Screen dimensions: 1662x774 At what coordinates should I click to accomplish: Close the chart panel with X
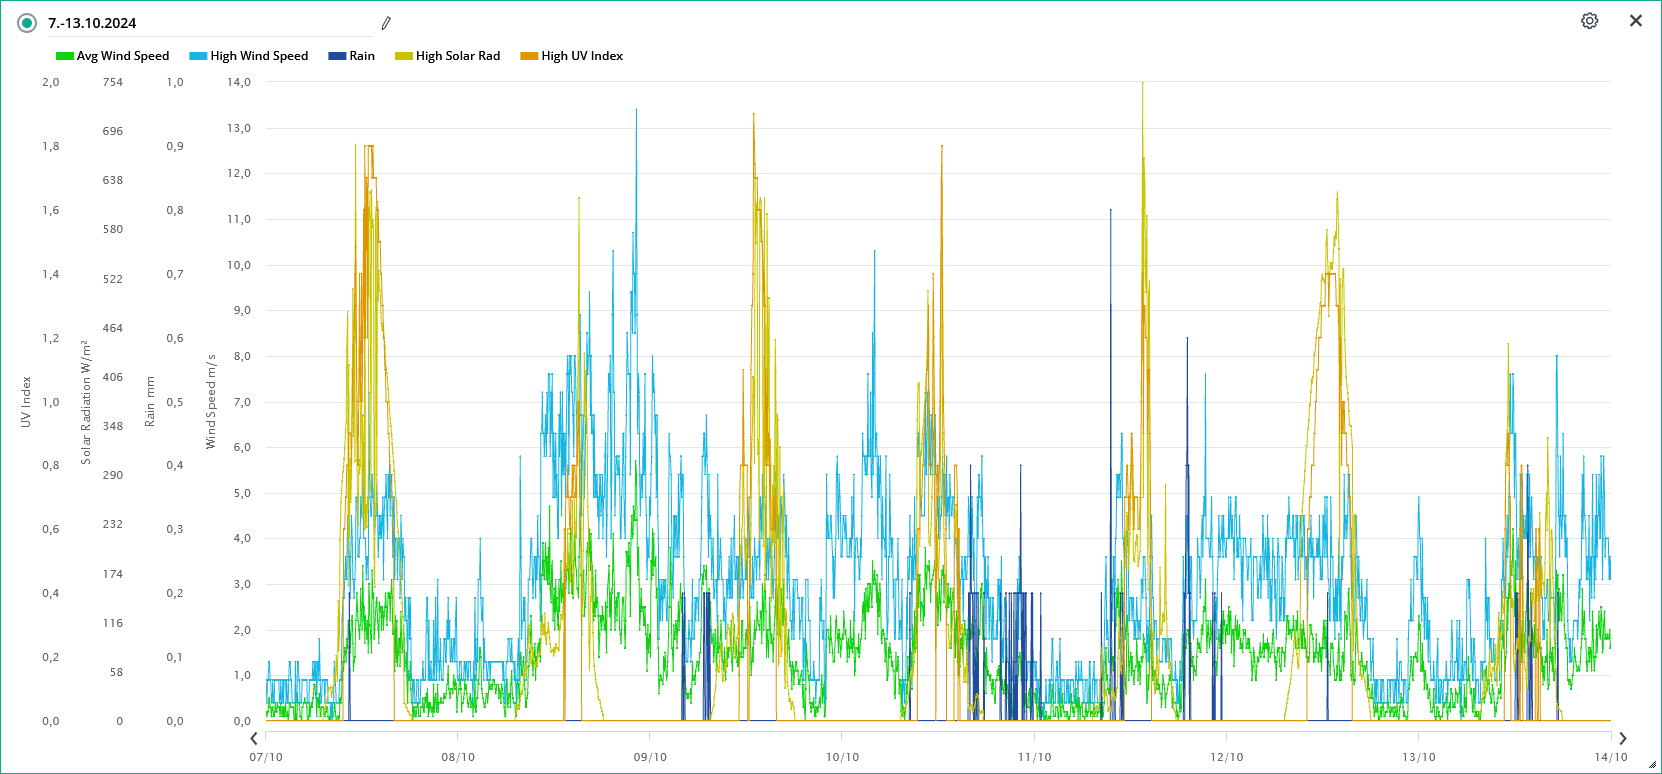1636,21
